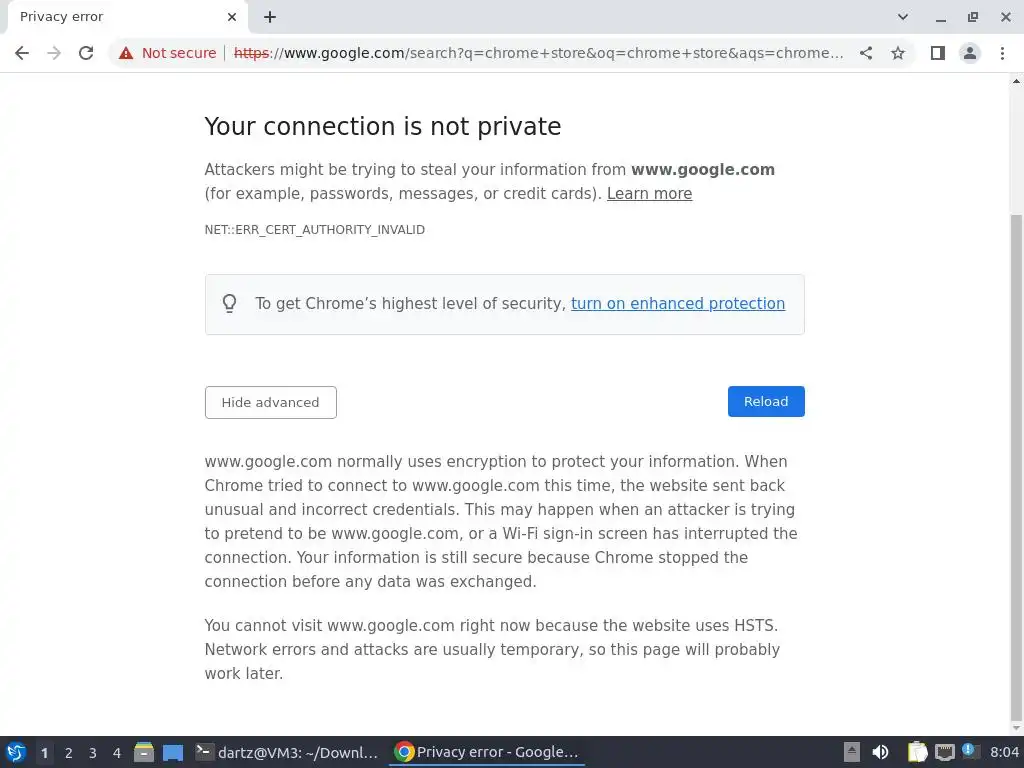Share this page via the share icon

[866, 53]
